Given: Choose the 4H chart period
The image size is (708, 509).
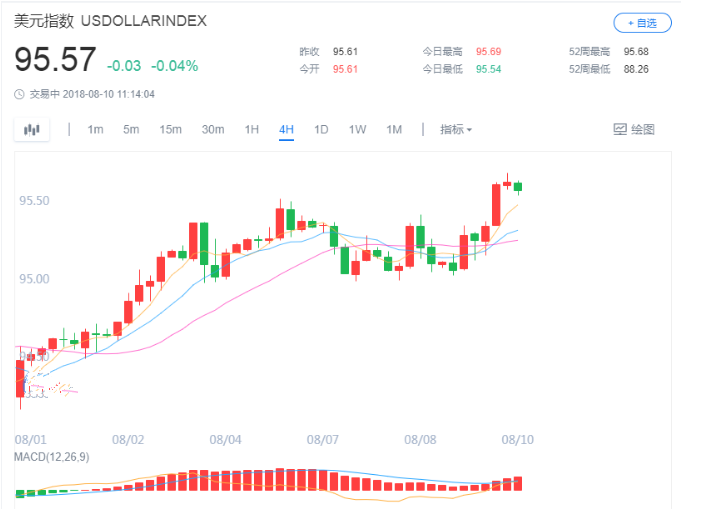Looking at the screenshot, I should click(x=286, y=130).
